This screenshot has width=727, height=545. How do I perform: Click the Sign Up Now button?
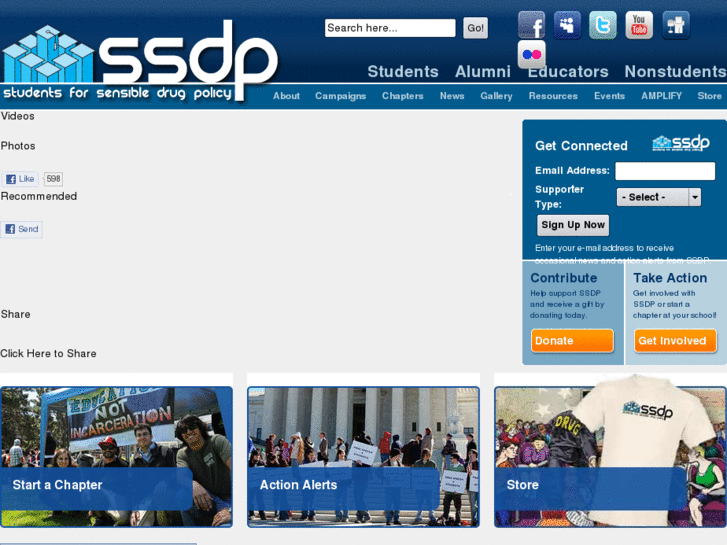(573, 225)
